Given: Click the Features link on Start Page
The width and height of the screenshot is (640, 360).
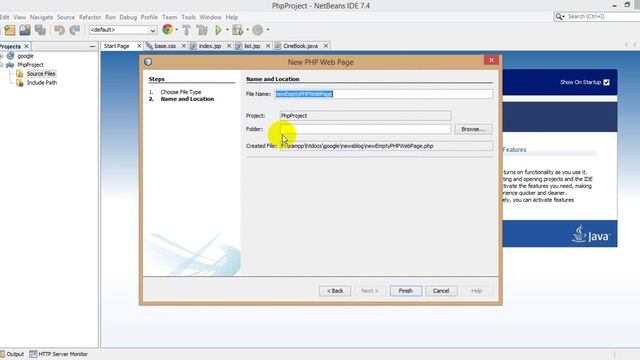Looking at the screenshot, I should tap(514, 150).
